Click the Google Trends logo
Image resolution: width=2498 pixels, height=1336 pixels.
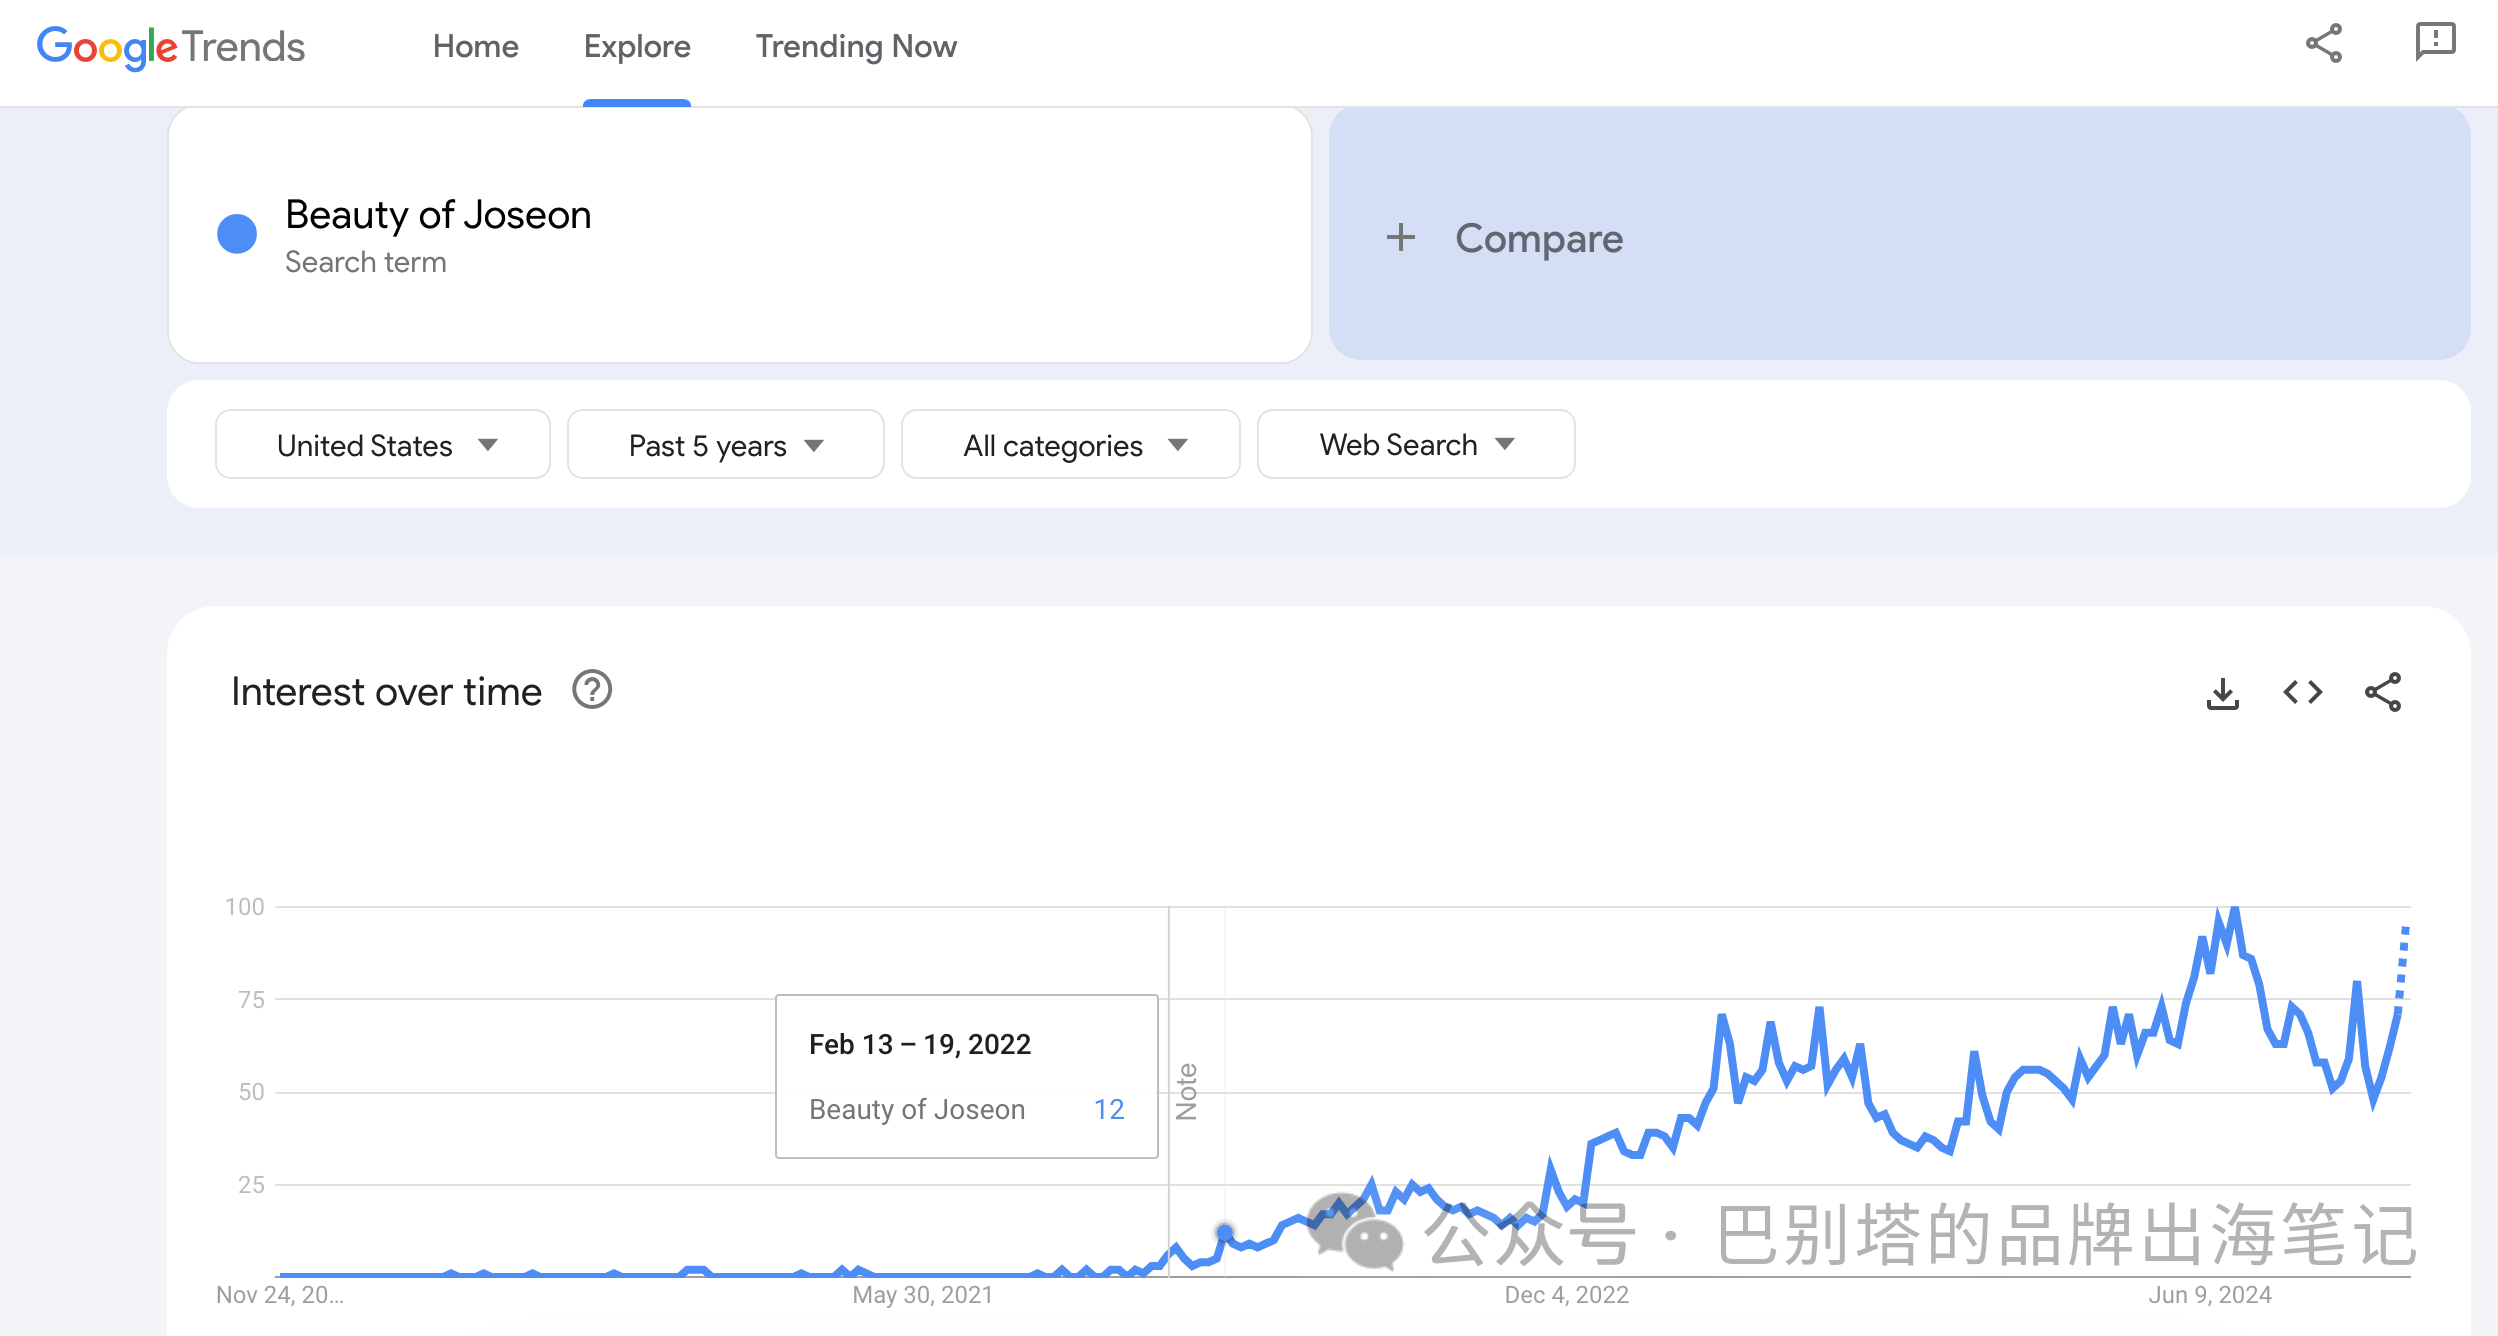(x=171, y=47)
